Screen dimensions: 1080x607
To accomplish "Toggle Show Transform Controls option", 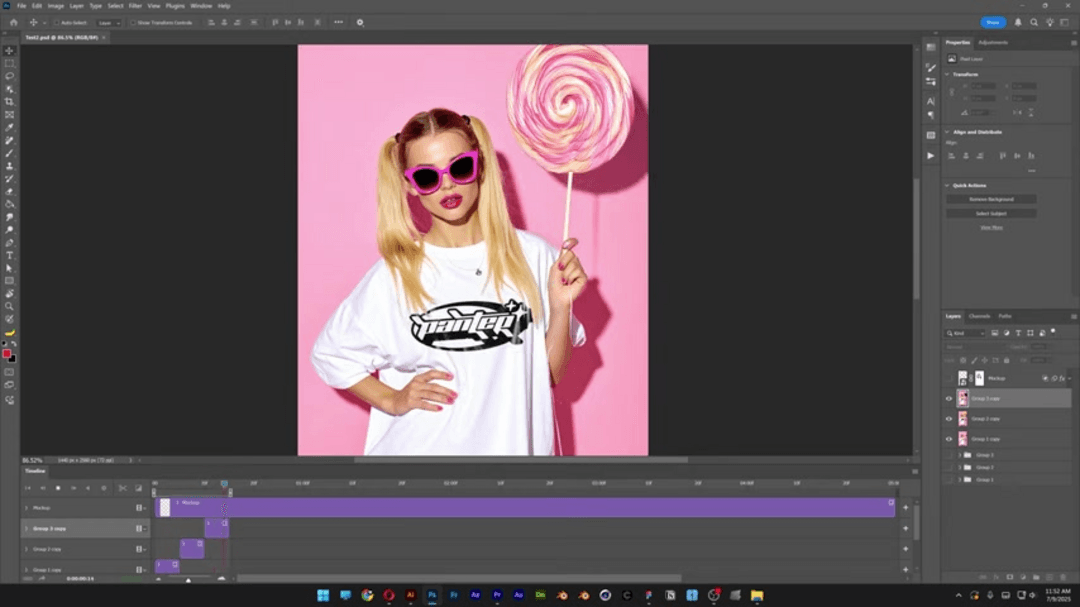I will pyautogui.click(x=132, y=22).
